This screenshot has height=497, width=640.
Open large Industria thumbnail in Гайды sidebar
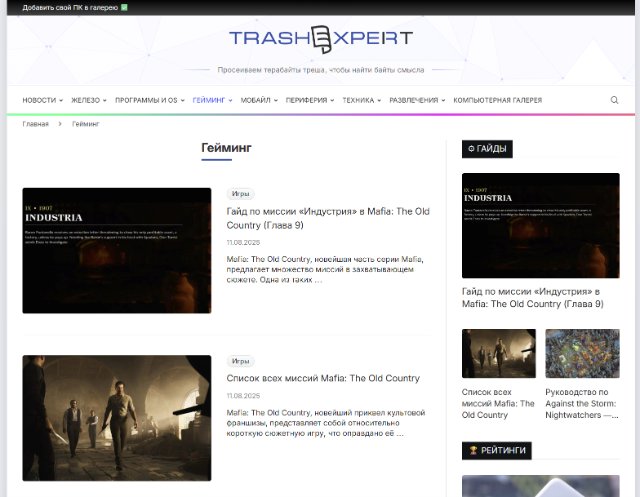click(x=540, y=225)
